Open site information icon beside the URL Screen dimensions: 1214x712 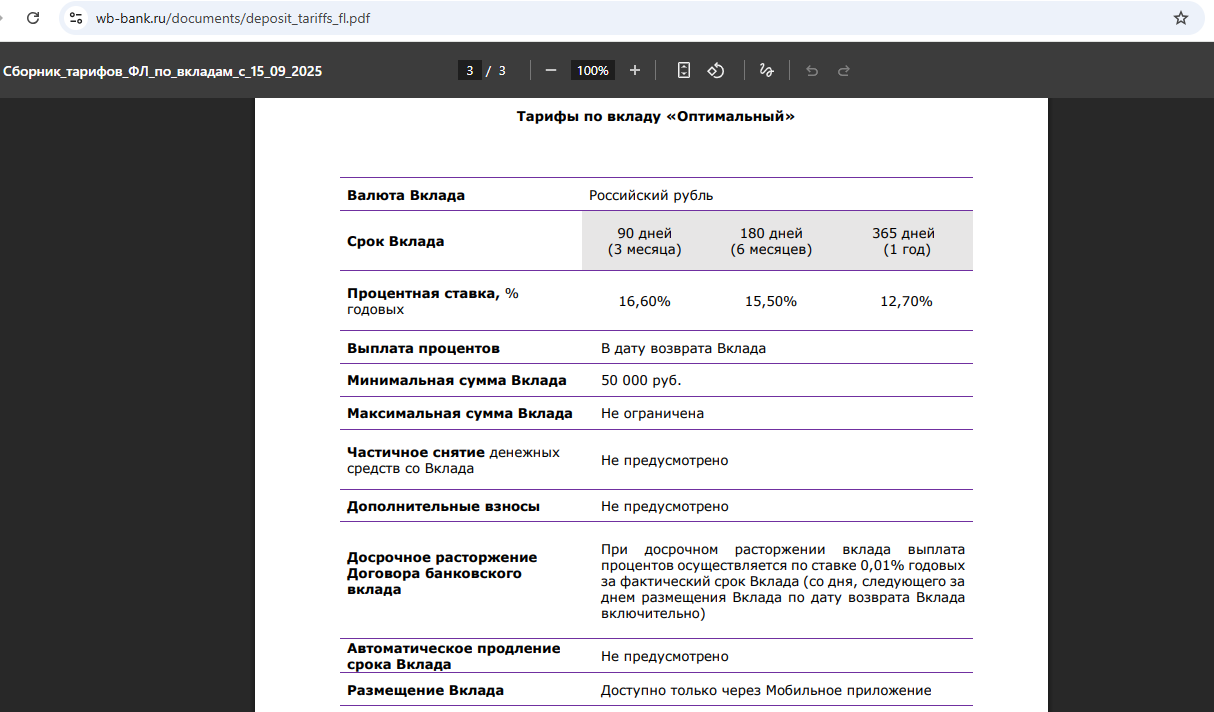[x=76, y=18]
